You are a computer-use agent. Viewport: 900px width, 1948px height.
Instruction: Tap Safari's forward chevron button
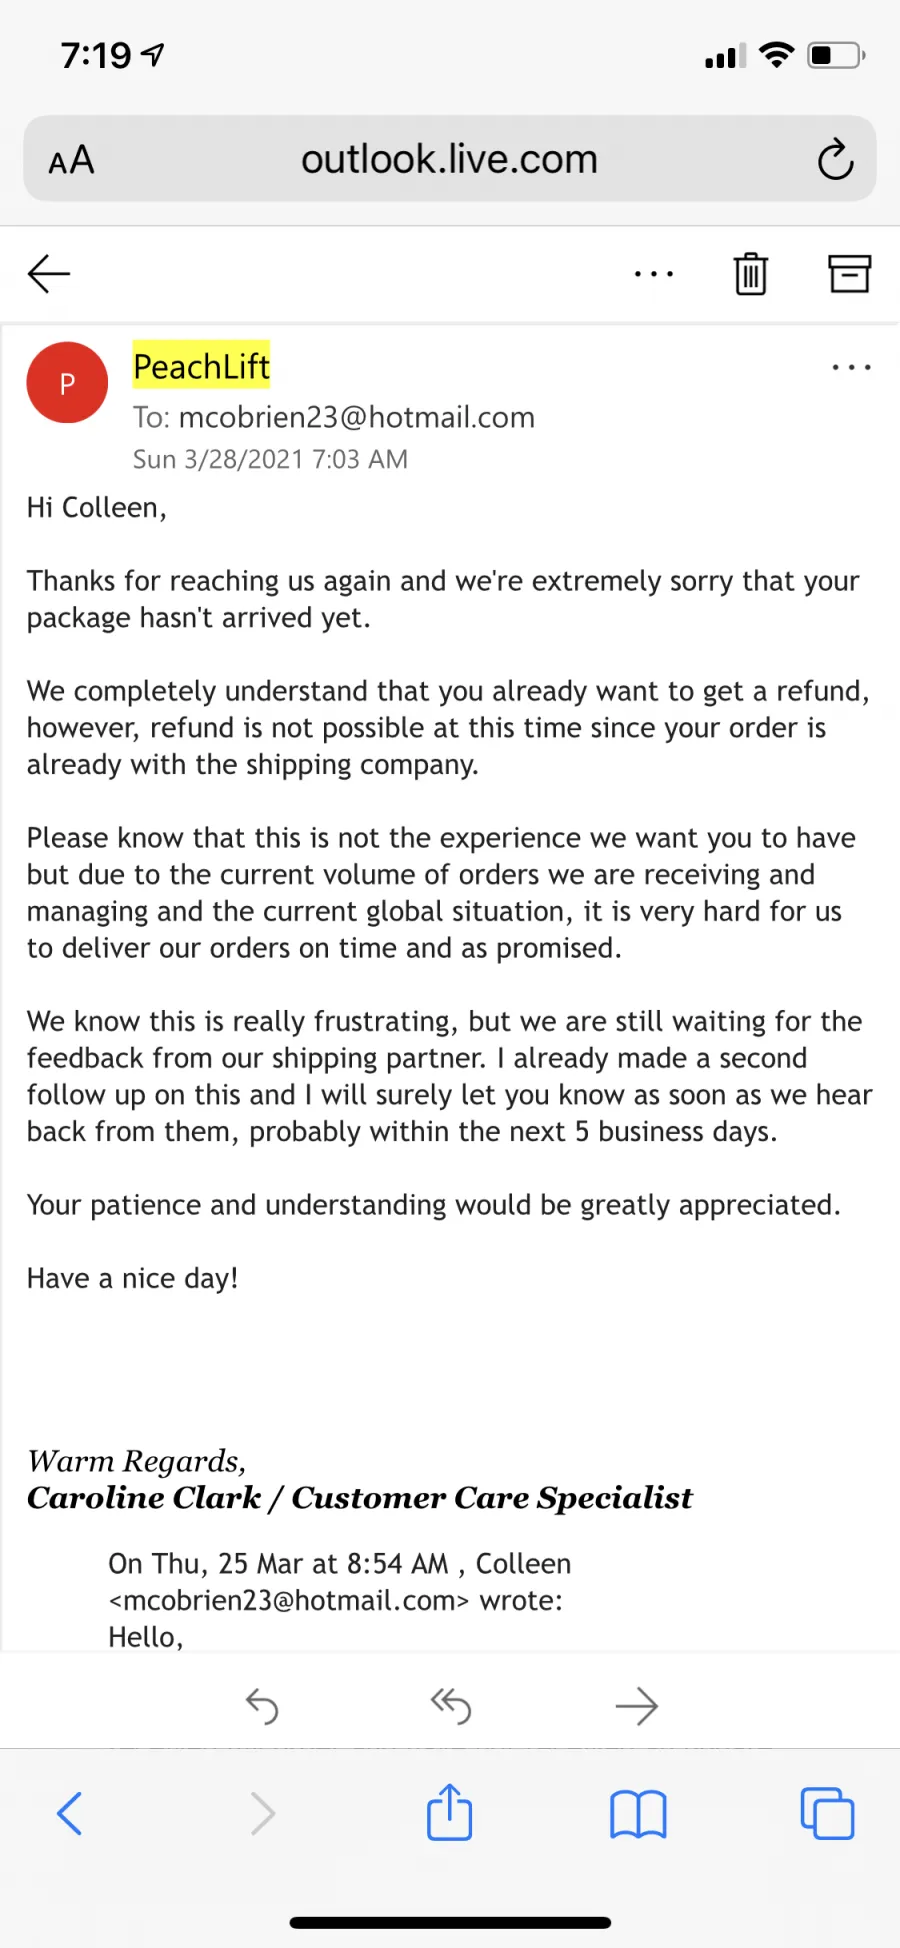pyautogui.click(x=262, y=1813)
